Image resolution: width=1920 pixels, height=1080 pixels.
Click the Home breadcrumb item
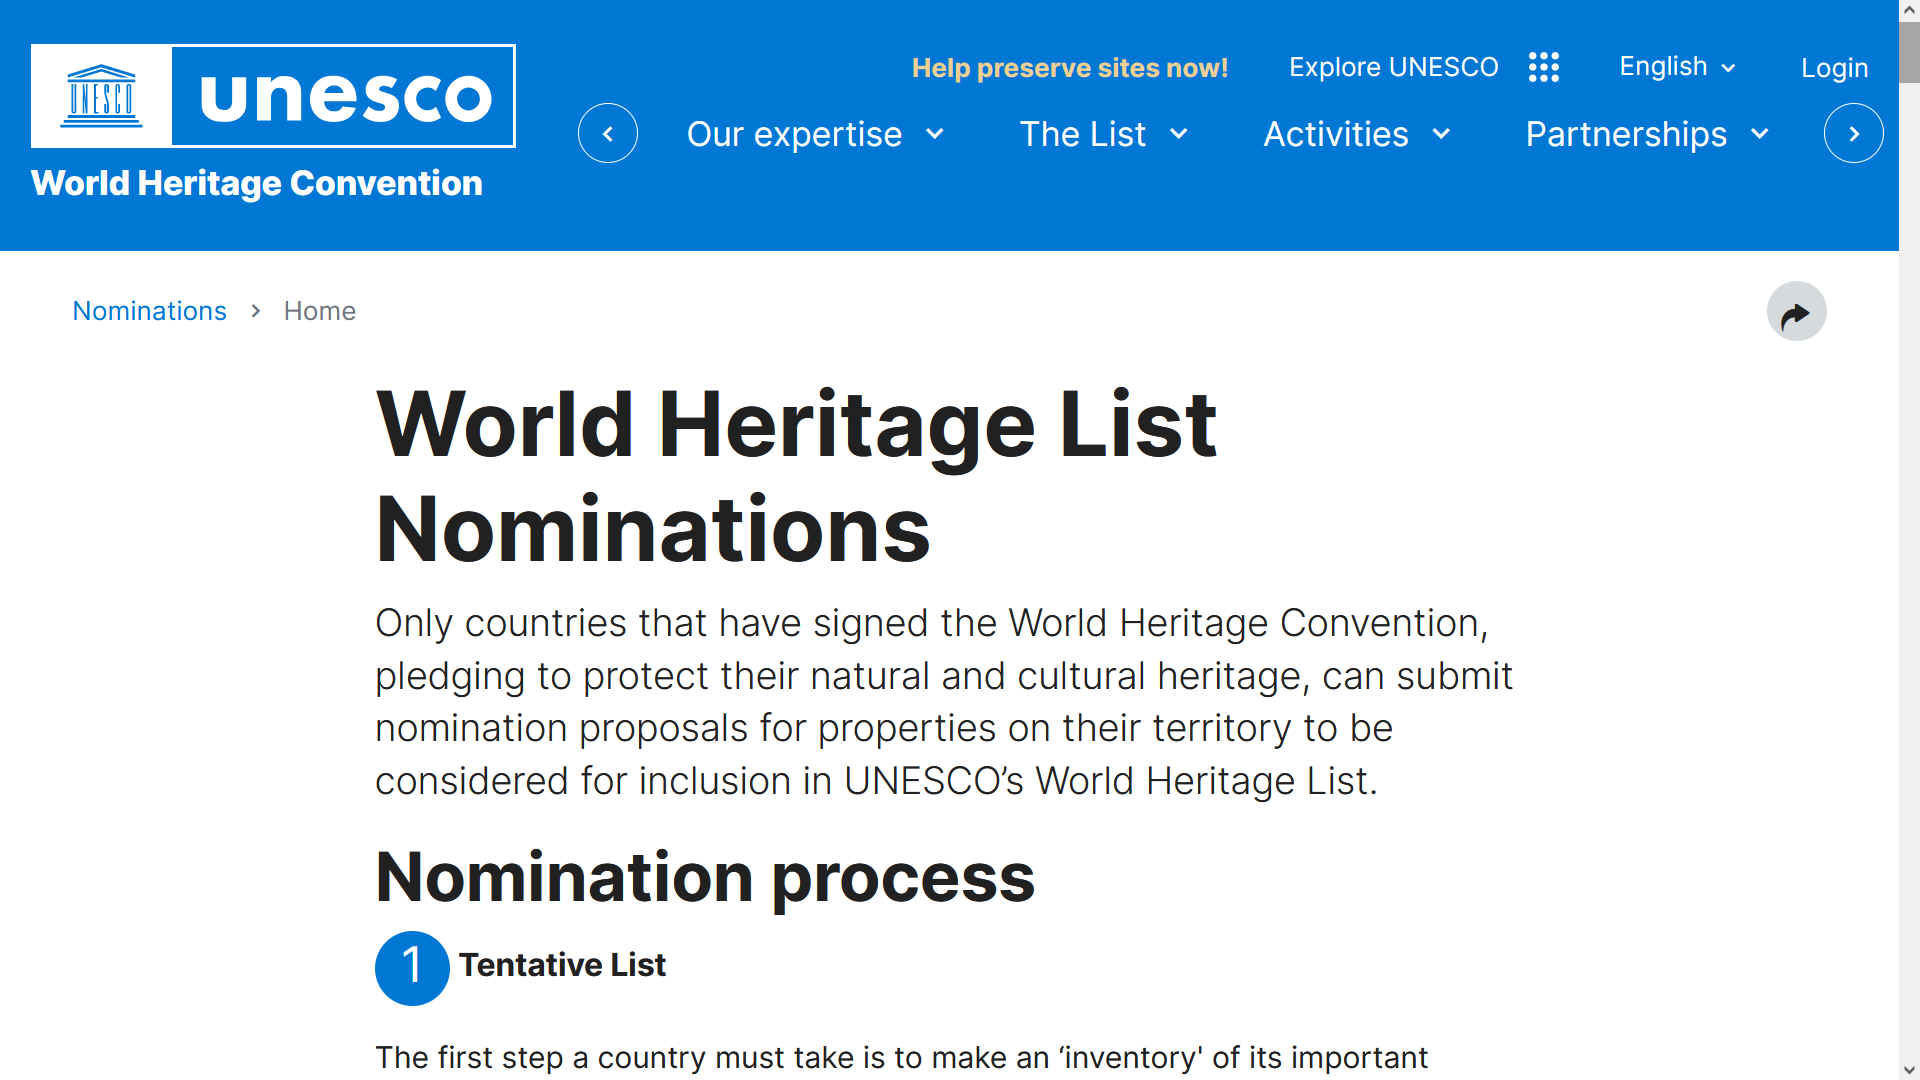point(320,311)
